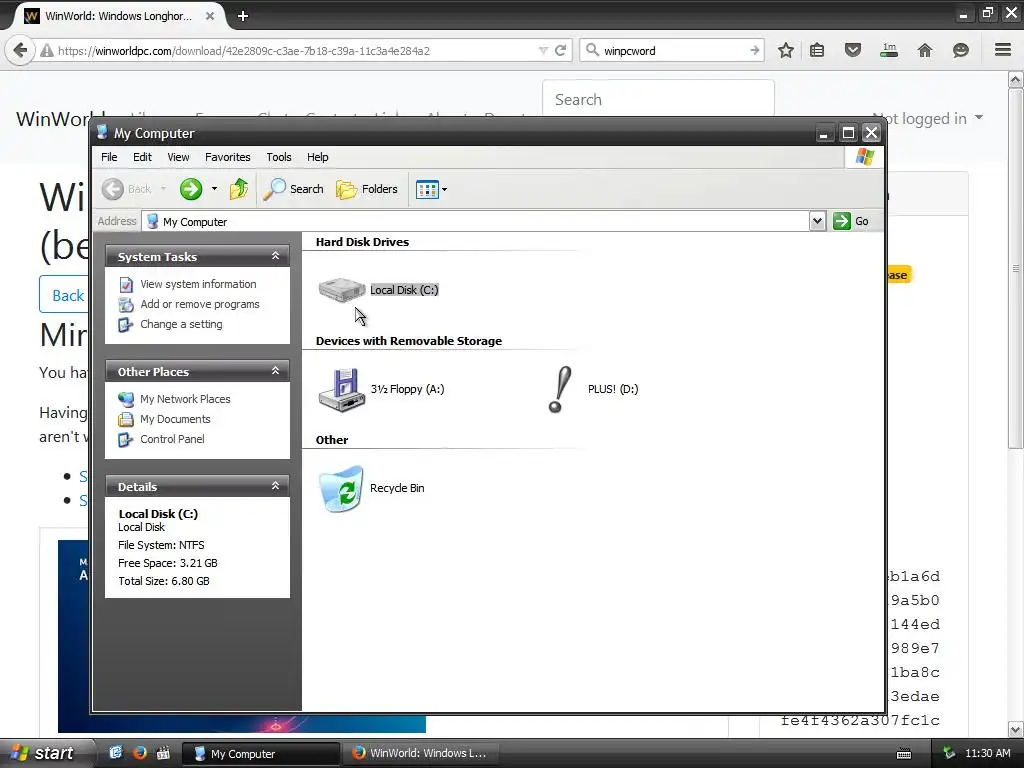Click Firefox back navigation button
This screenshot has width=1024, height=768.
pos(20,50)
